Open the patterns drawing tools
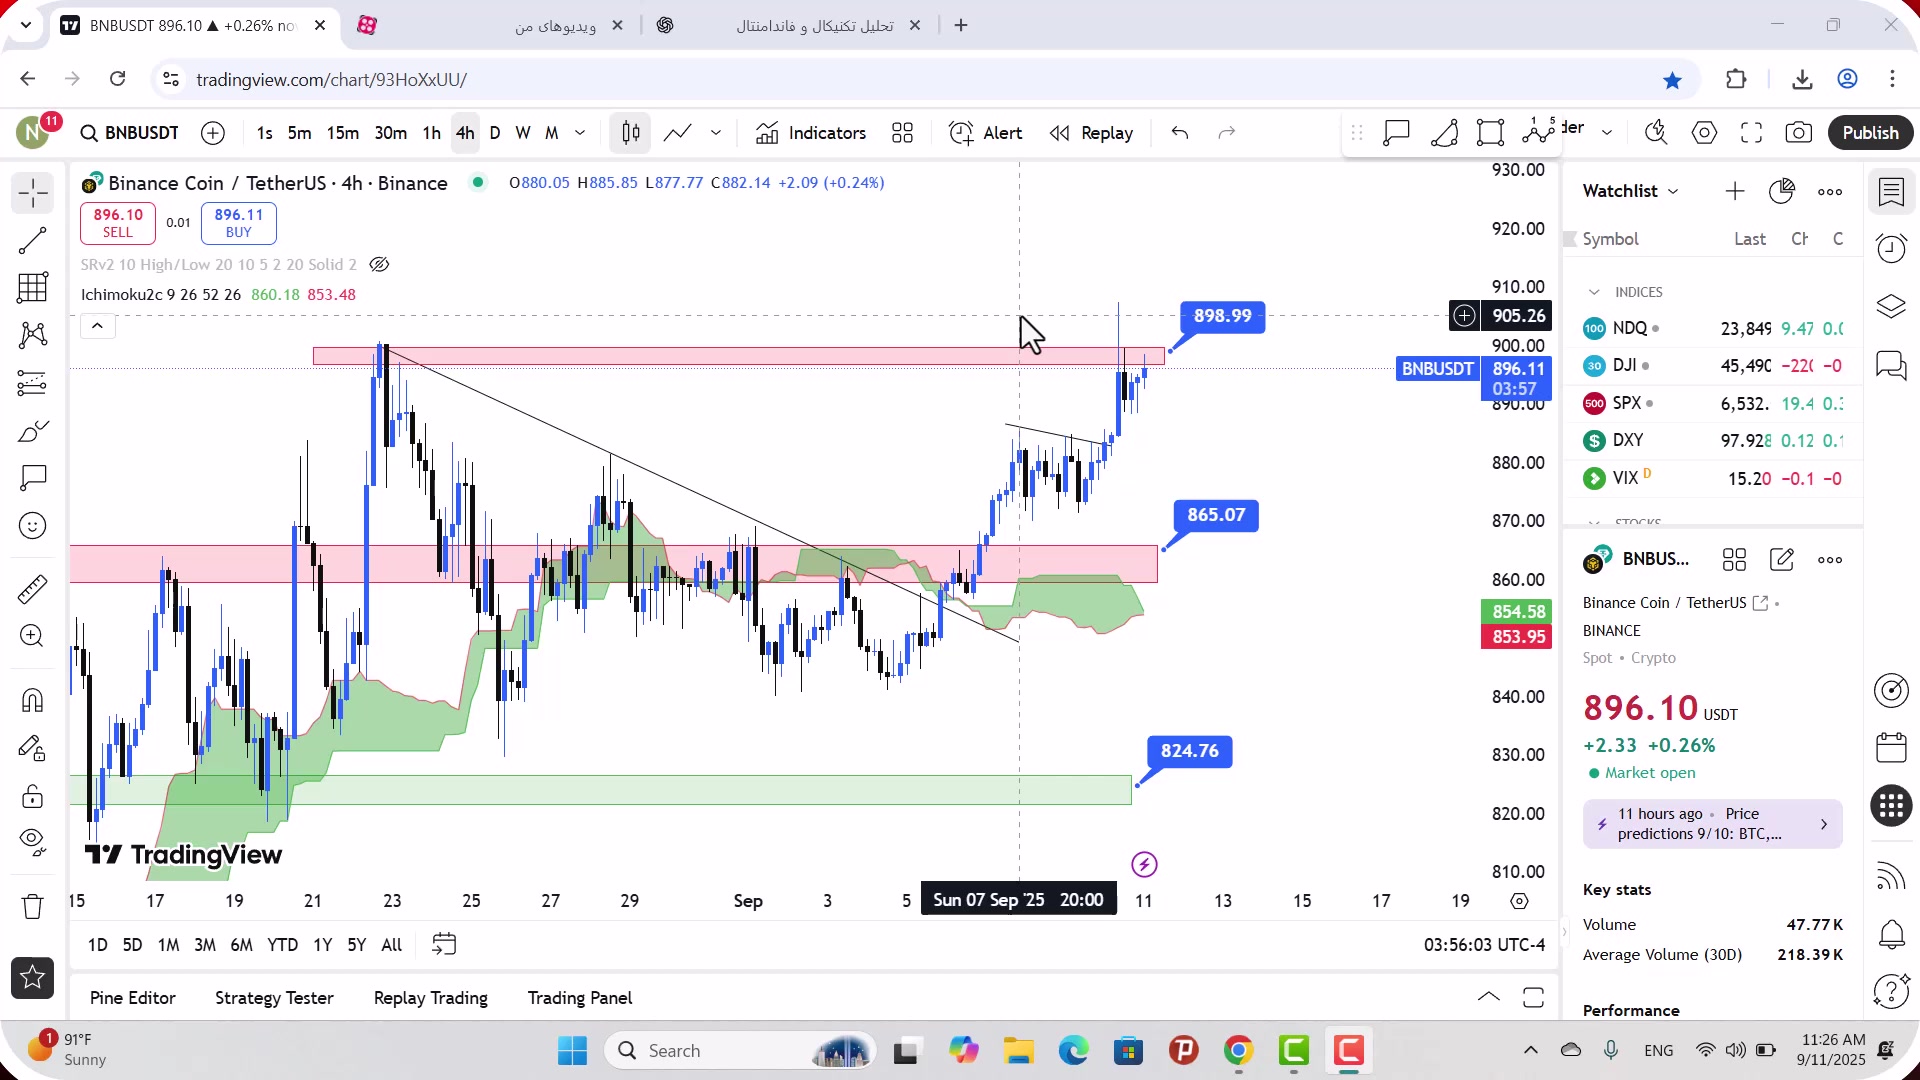Viewport: 1920px width, 1080px height. (x=32, y=335)
